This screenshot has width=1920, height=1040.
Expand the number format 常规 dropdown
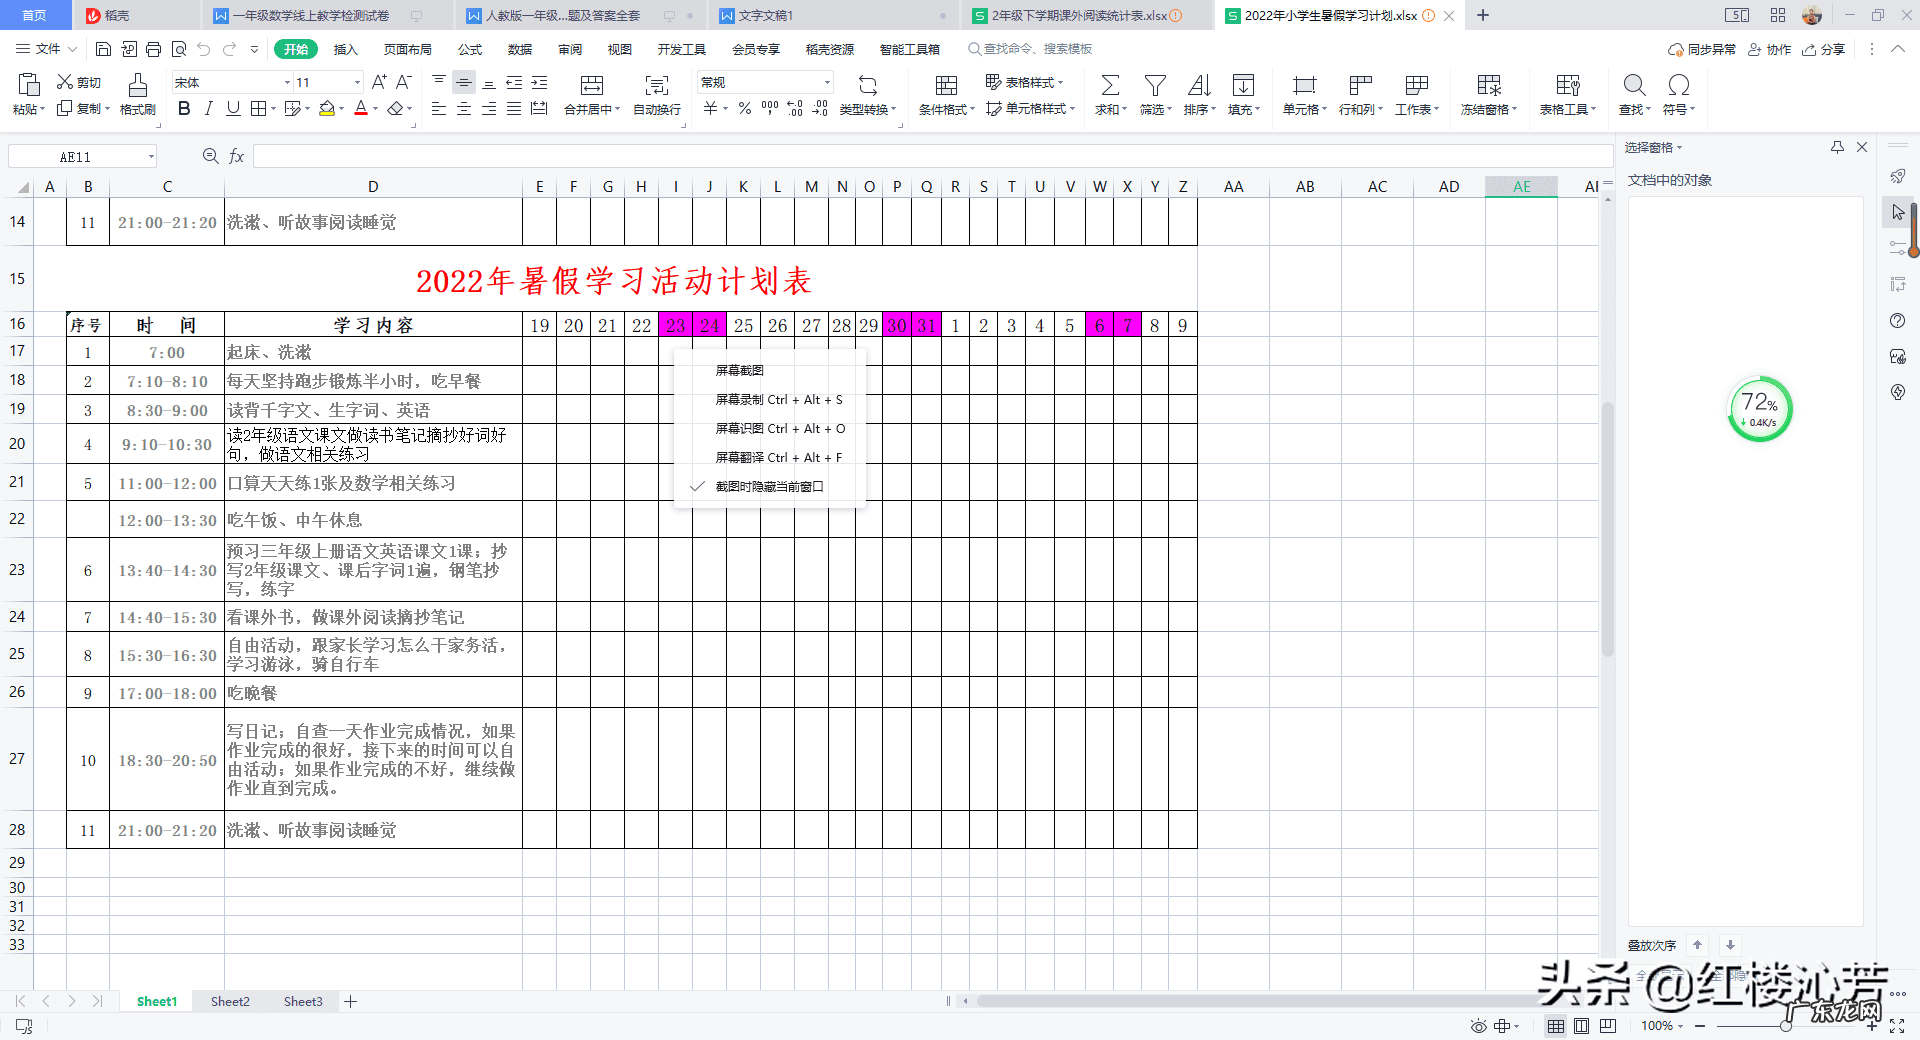point(827,83)
